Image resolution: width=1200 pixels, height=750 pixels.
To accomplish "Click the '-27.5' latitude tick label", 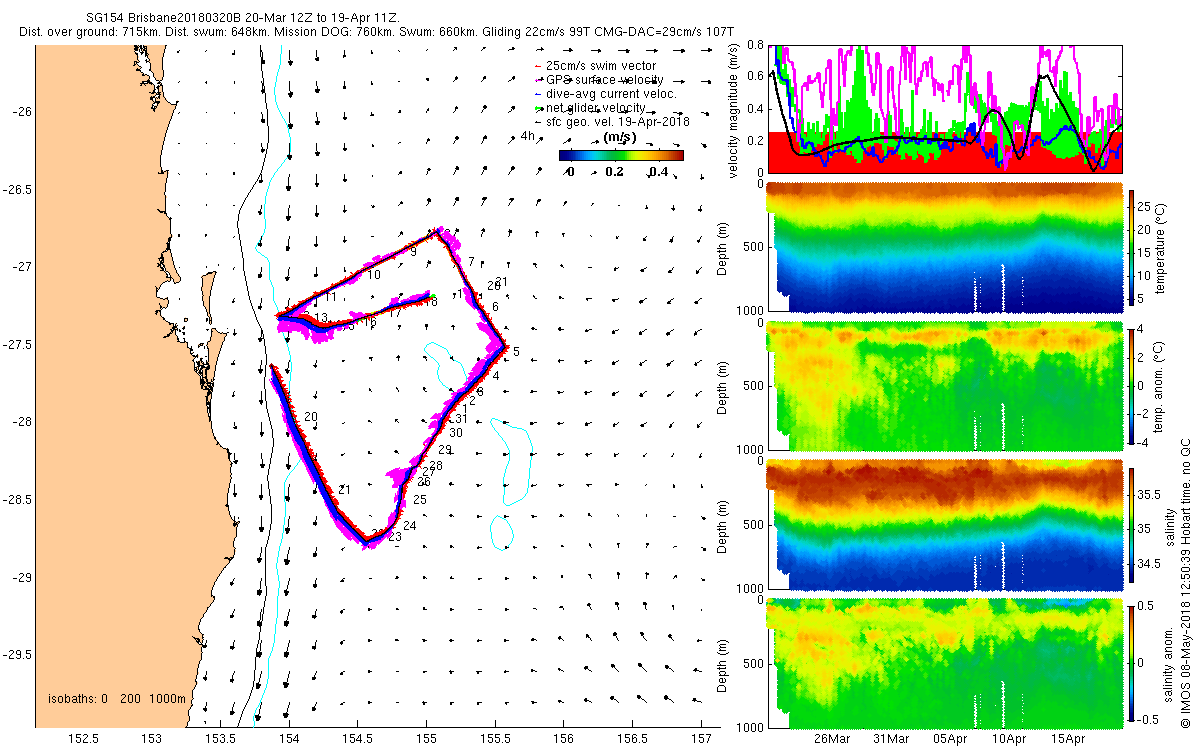I will [16, 344].
